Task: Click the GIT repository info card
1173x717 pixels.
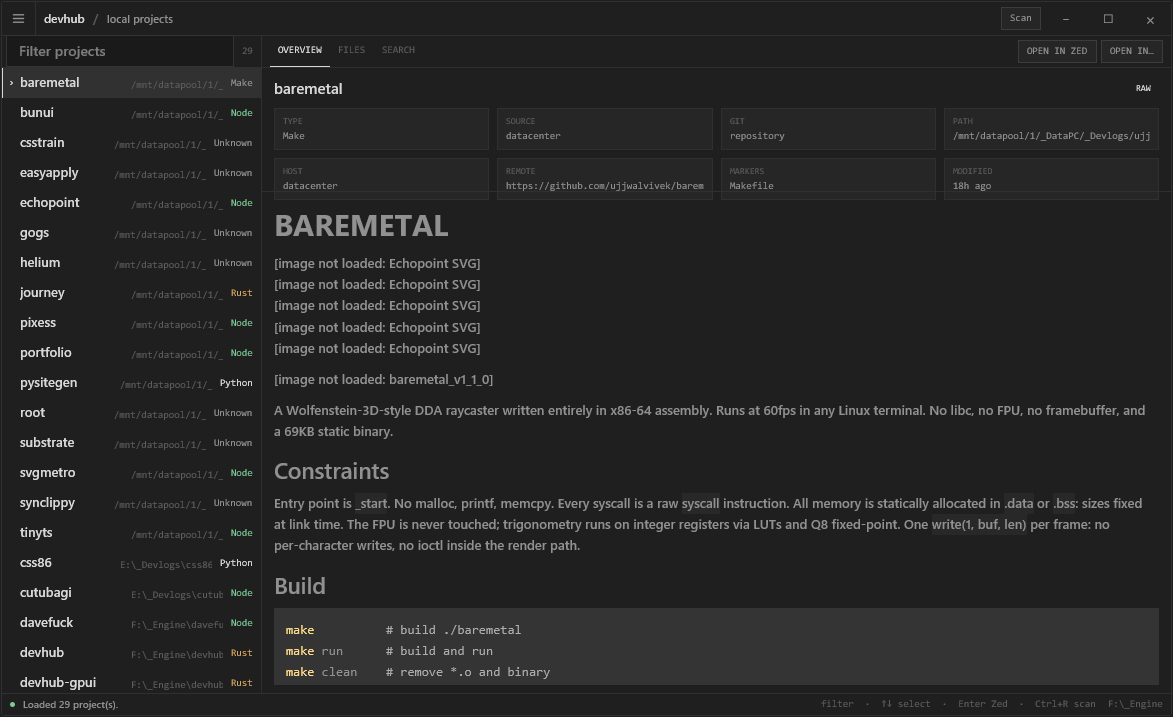Action: [828, 129]
